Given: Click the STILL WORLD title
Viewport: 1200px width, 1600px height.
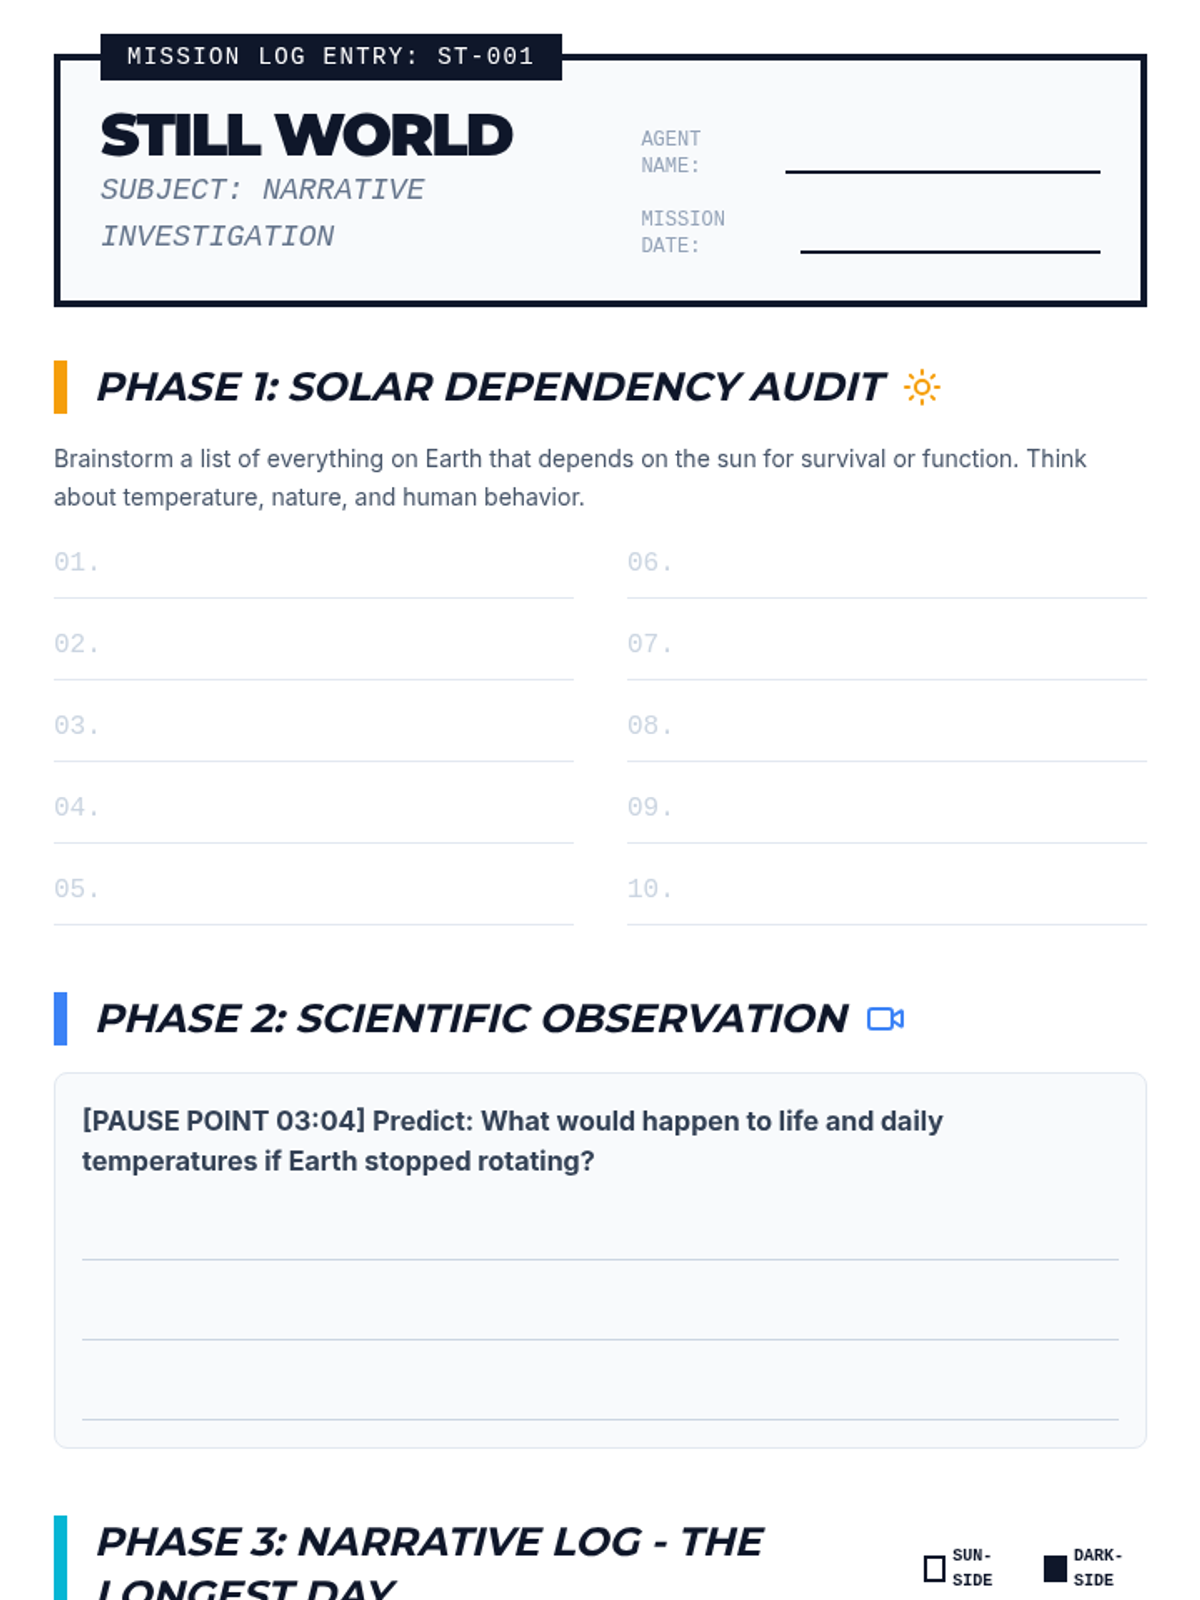Looking at the screenshot, I should click(x=306, y=136).
